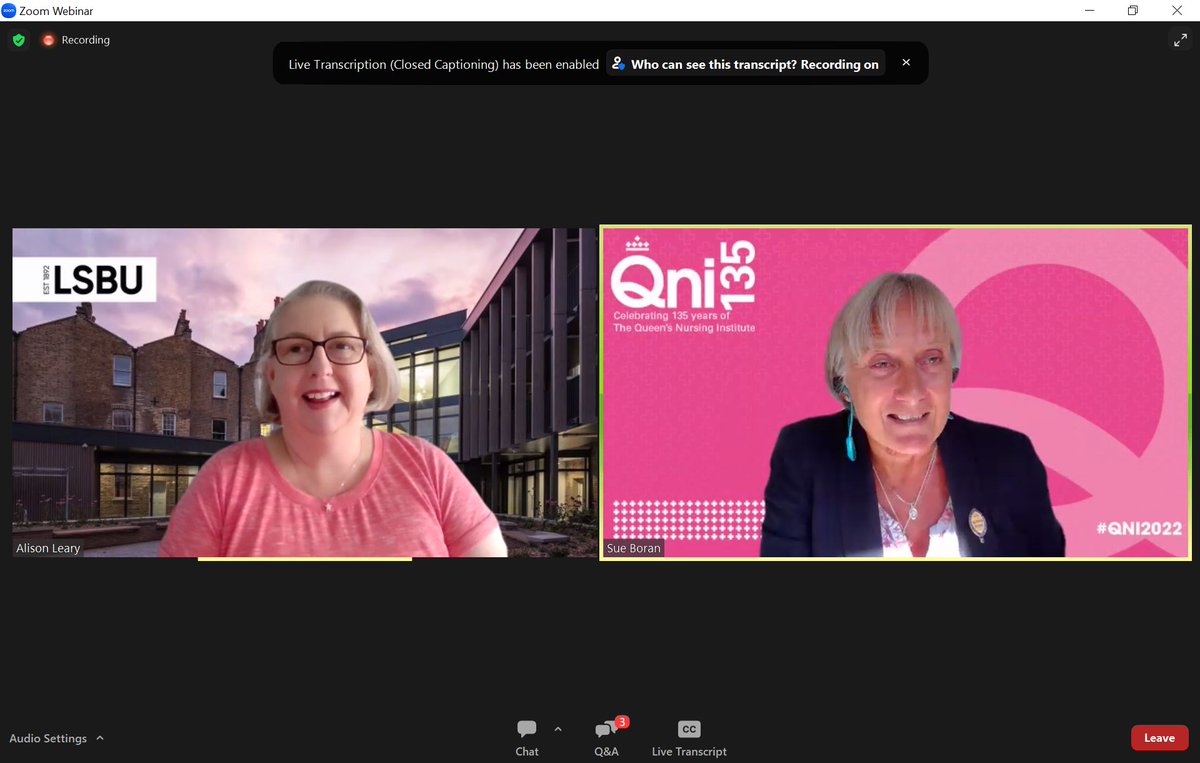1200x763 pixels.
Task: Click the Sue Boran name label
Action: pos(634,548)
